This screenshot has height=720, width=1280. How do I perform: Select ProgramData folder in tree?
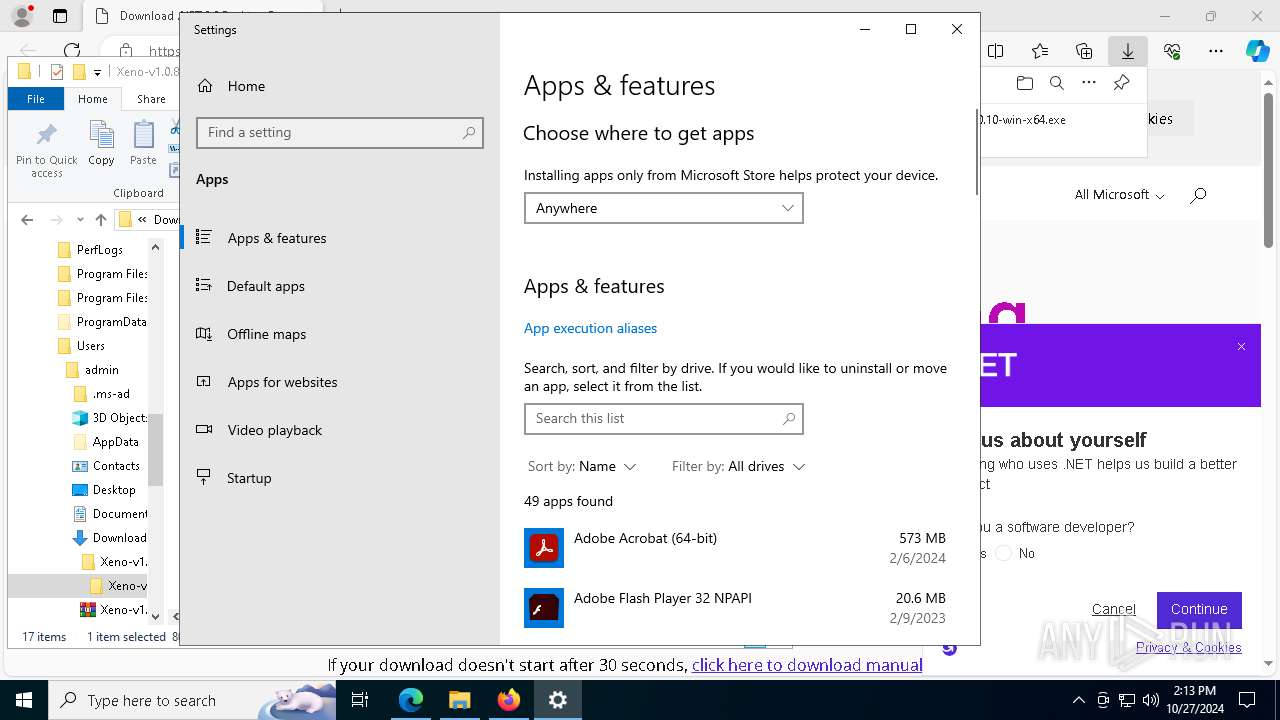[100, 321]
